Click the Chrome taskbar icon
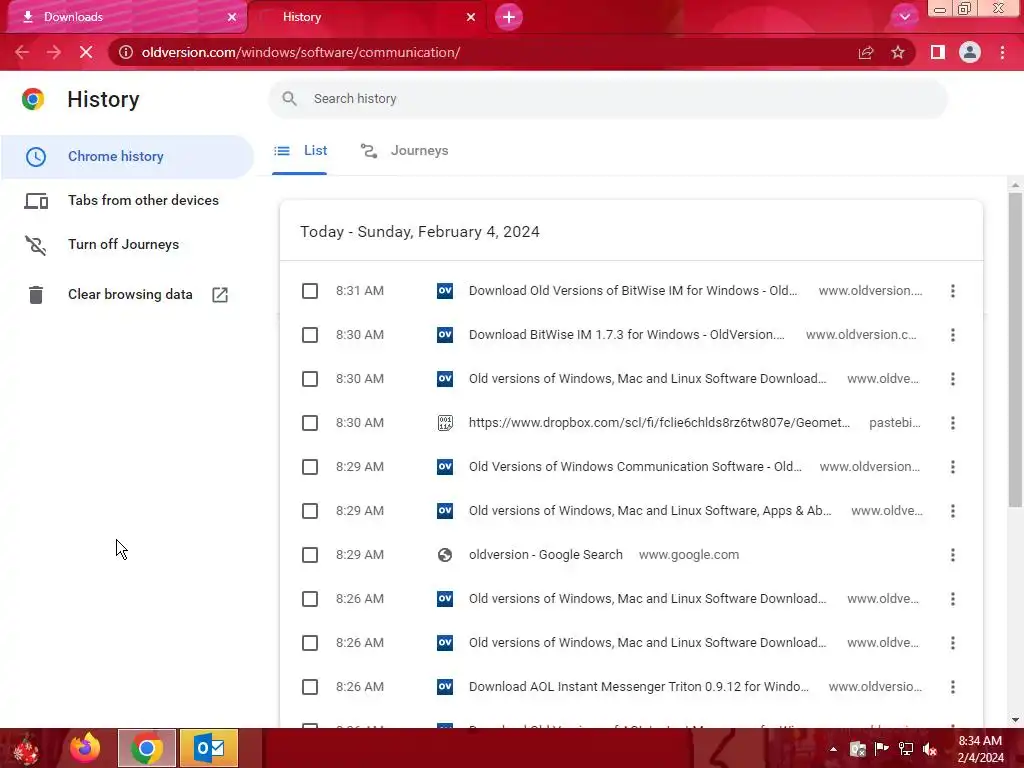This screenshot has width=1024, height=768. pos(147,748)
